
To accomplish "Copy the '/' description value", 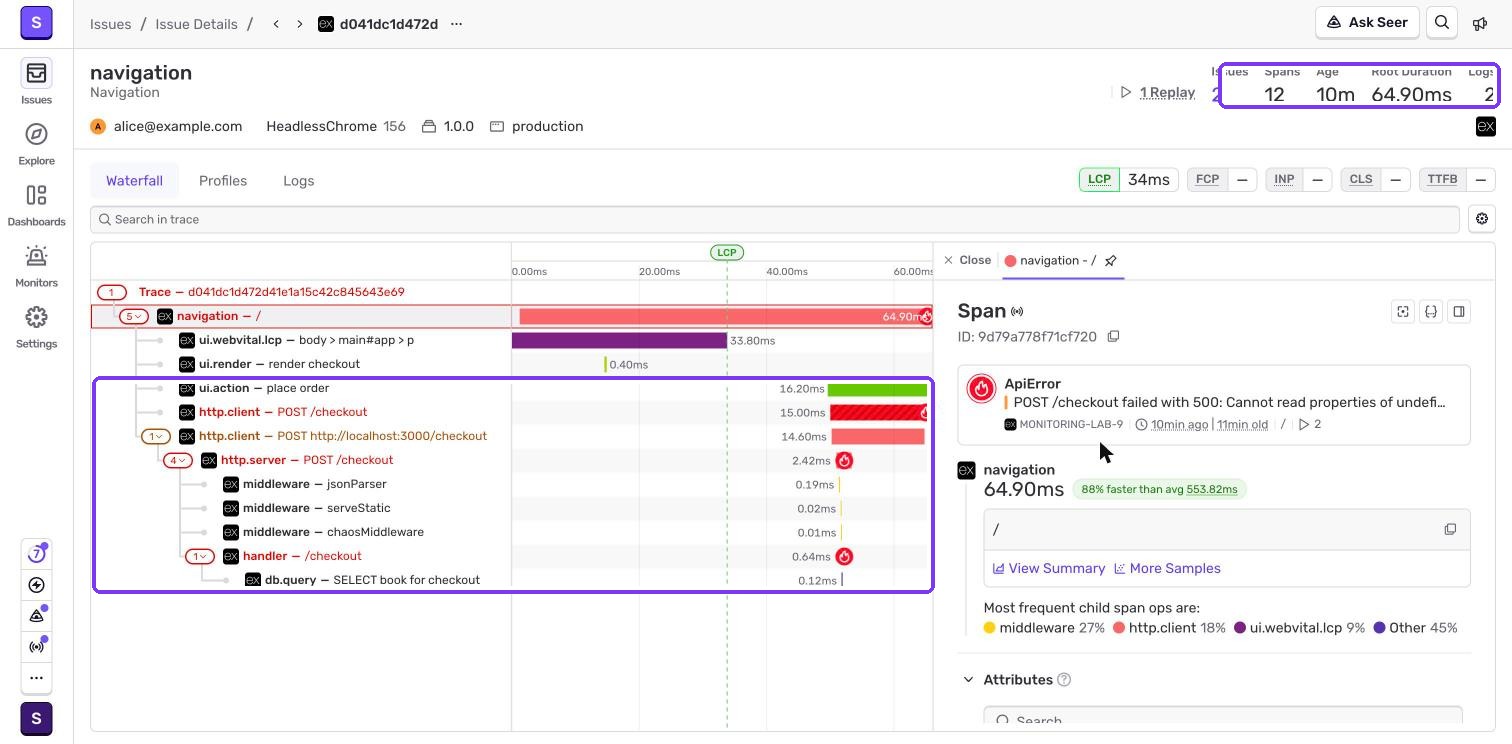I will [1450, 529].
